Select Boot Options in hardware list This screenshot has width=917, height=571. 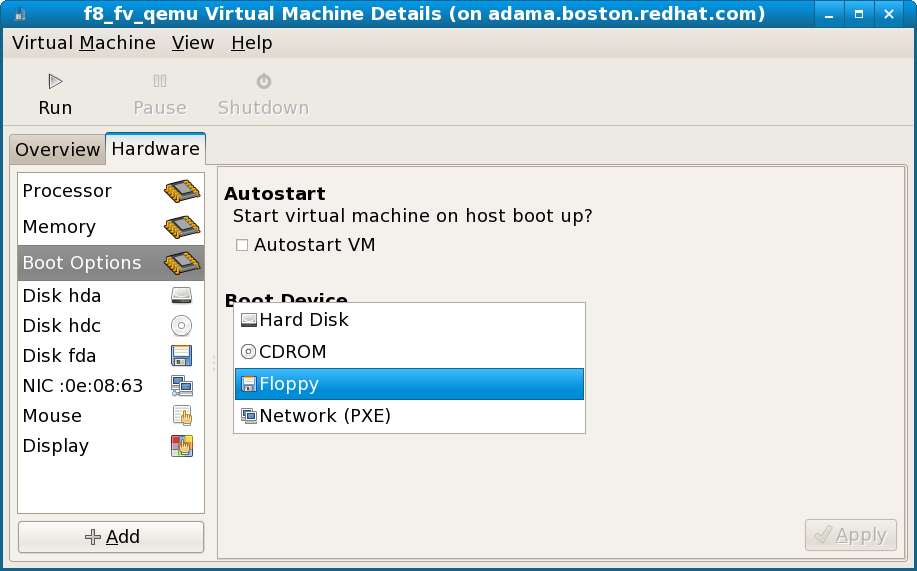[x=111, y=263]
